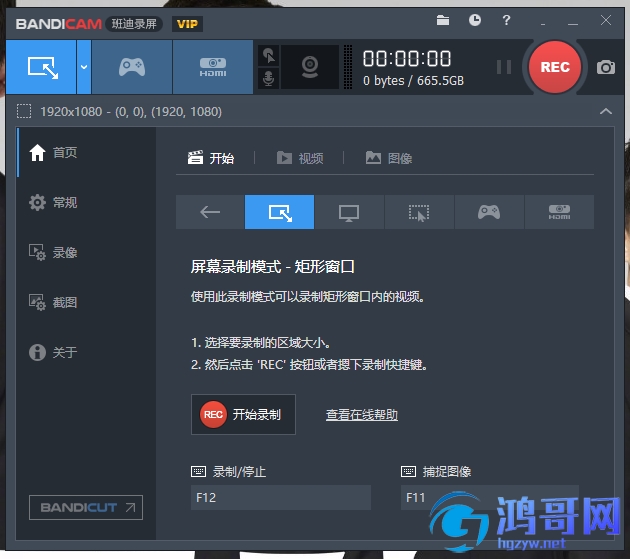630x559 pixels.
Task: Click the back arrow in mode row
Action: (210, 212)
